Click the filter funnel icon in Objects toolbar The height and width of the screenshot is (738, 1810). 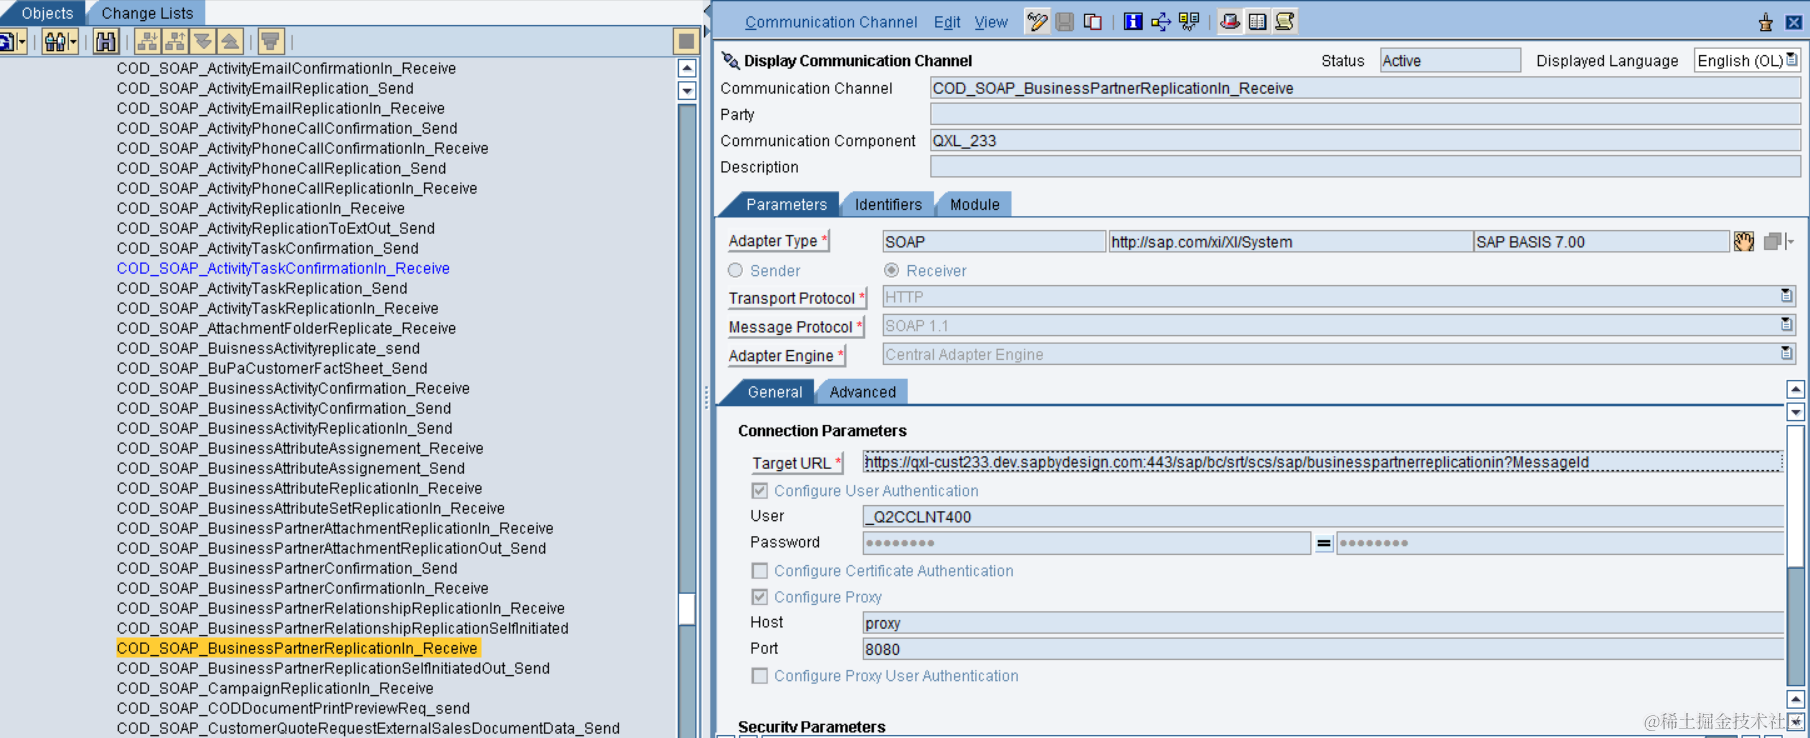[271, 41]
